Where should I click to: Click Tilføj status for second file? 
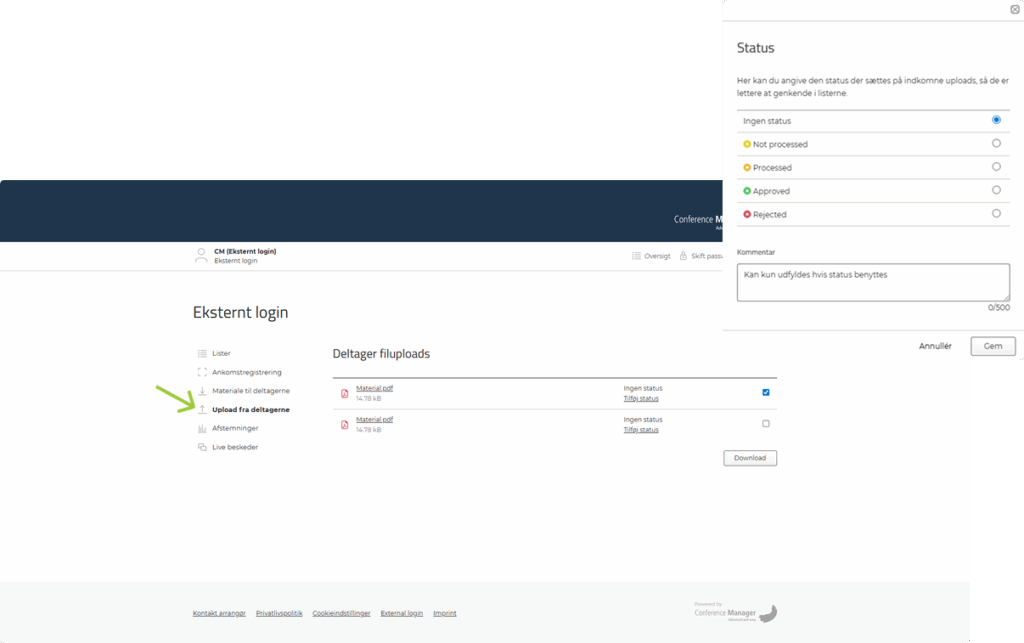(641, 430)
